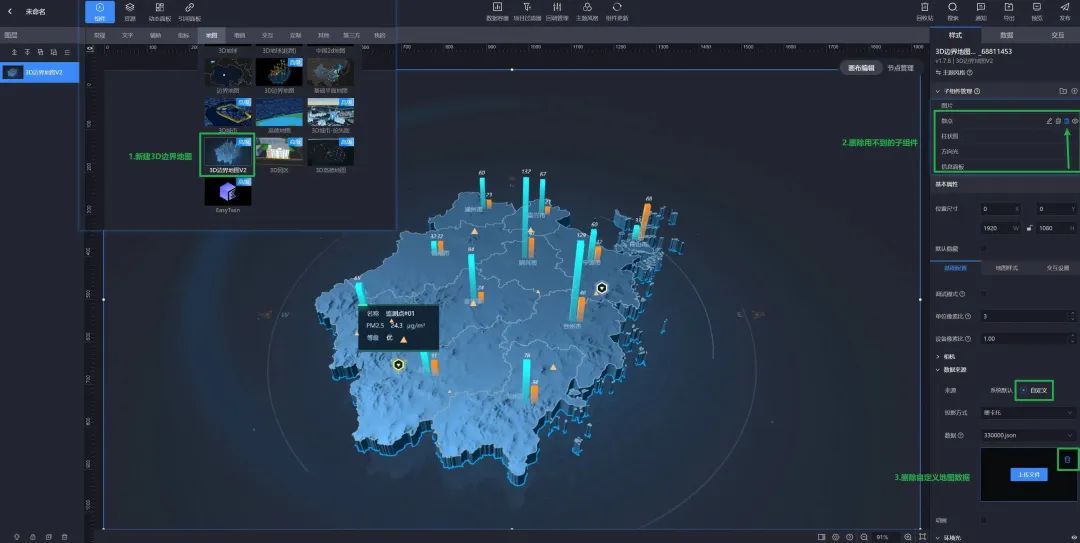
Task: Switch to 画布编辑 canvas mode
Action: pos(861,68)
